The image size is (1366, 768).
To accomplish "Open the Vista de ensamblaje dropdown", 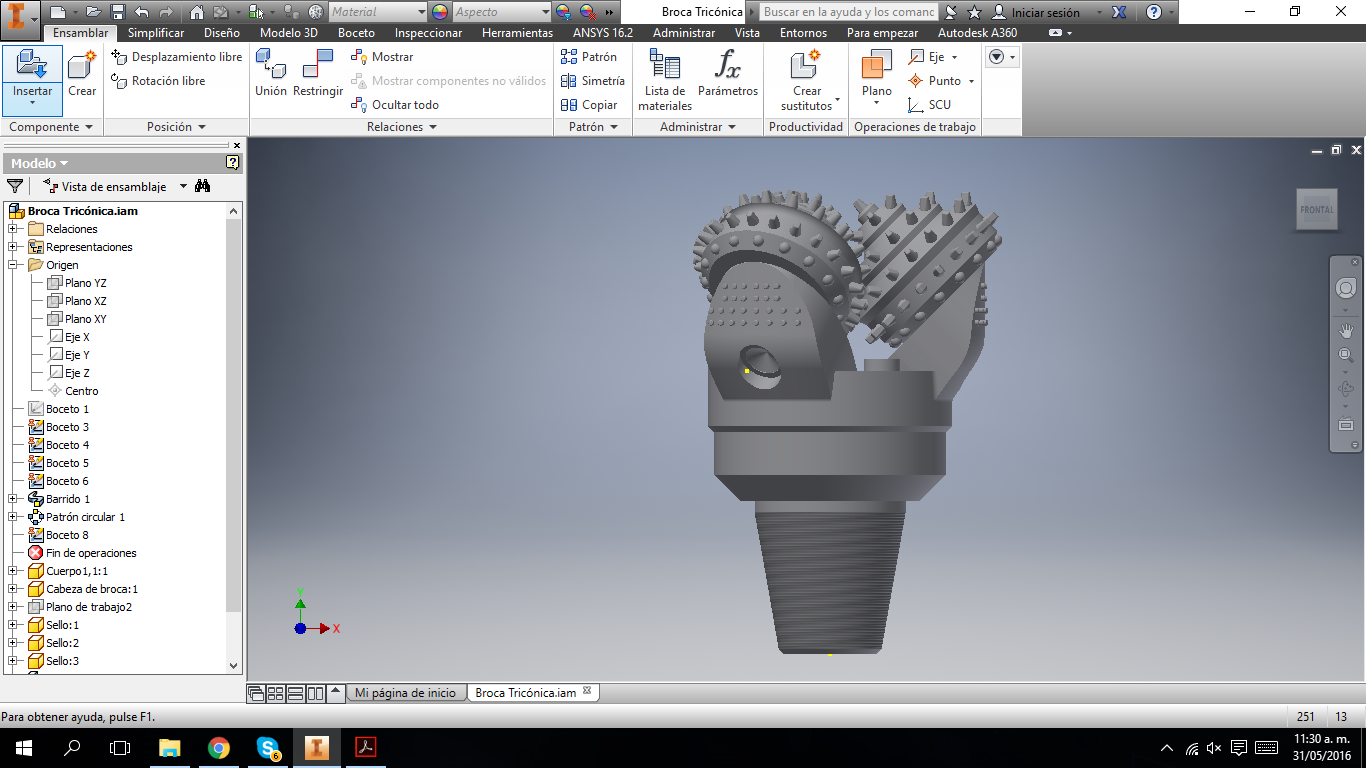I will pos(183,187).
